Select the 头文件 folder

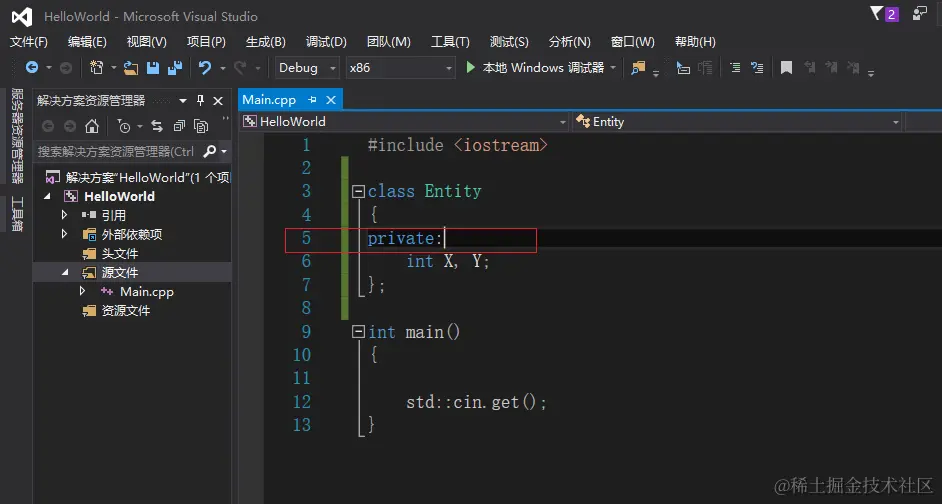coord(120,254)
